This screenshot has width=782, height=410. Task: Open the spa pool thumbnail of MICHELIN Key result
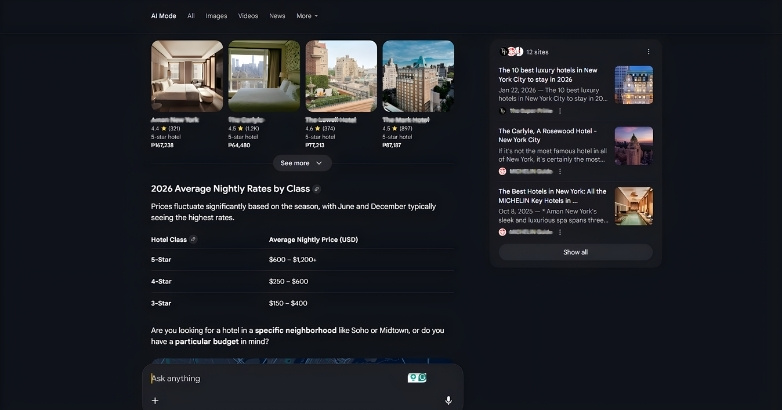[x=633, y=206]
